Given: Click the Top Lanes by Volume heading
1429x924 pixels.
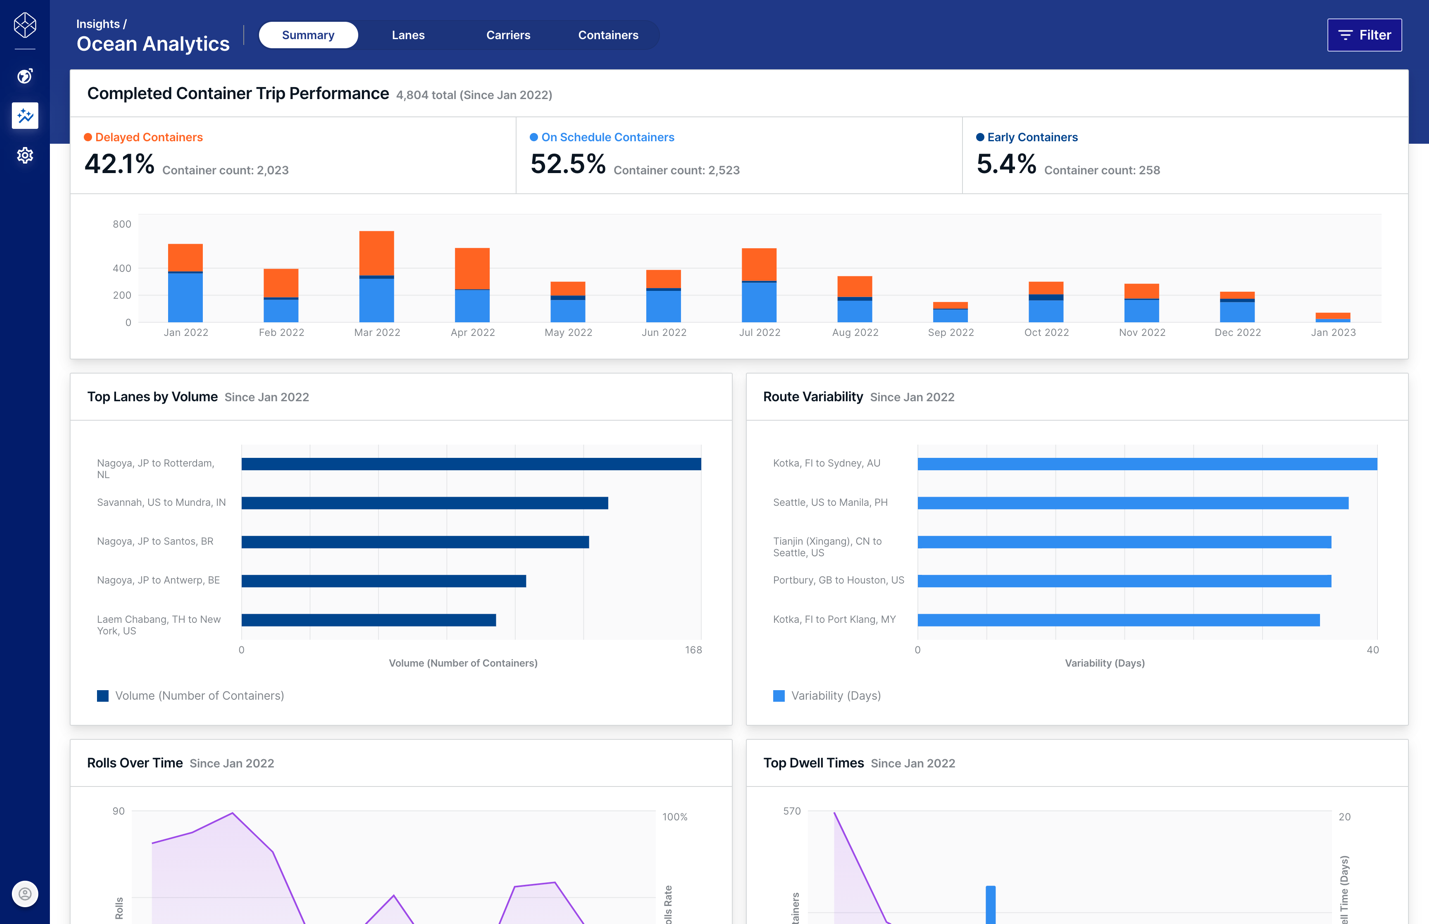Looking at the screenshot, I should (152, 397).
